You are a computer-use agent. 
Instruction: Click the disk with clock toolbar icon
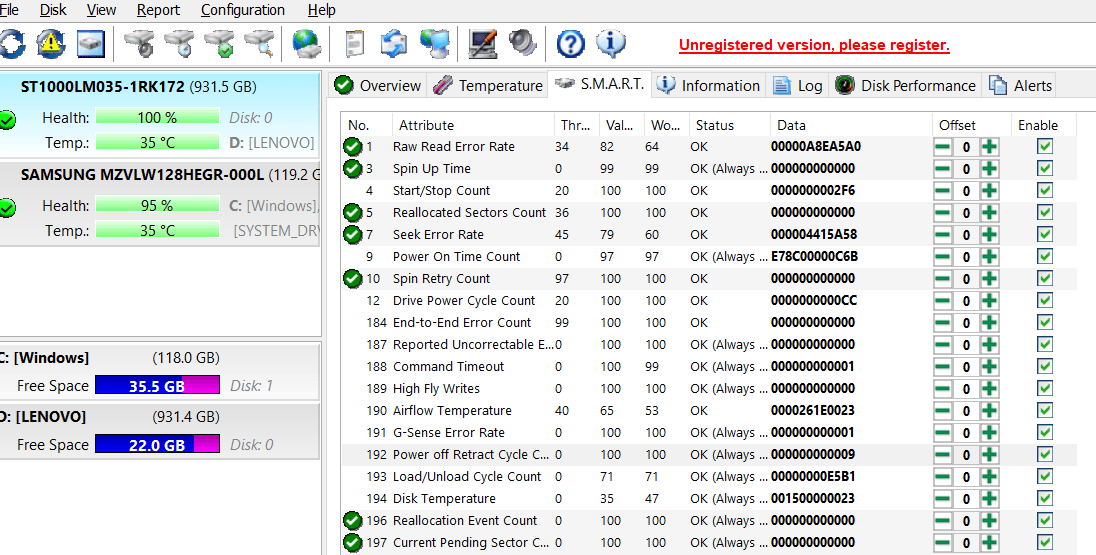tap(180, 44)
